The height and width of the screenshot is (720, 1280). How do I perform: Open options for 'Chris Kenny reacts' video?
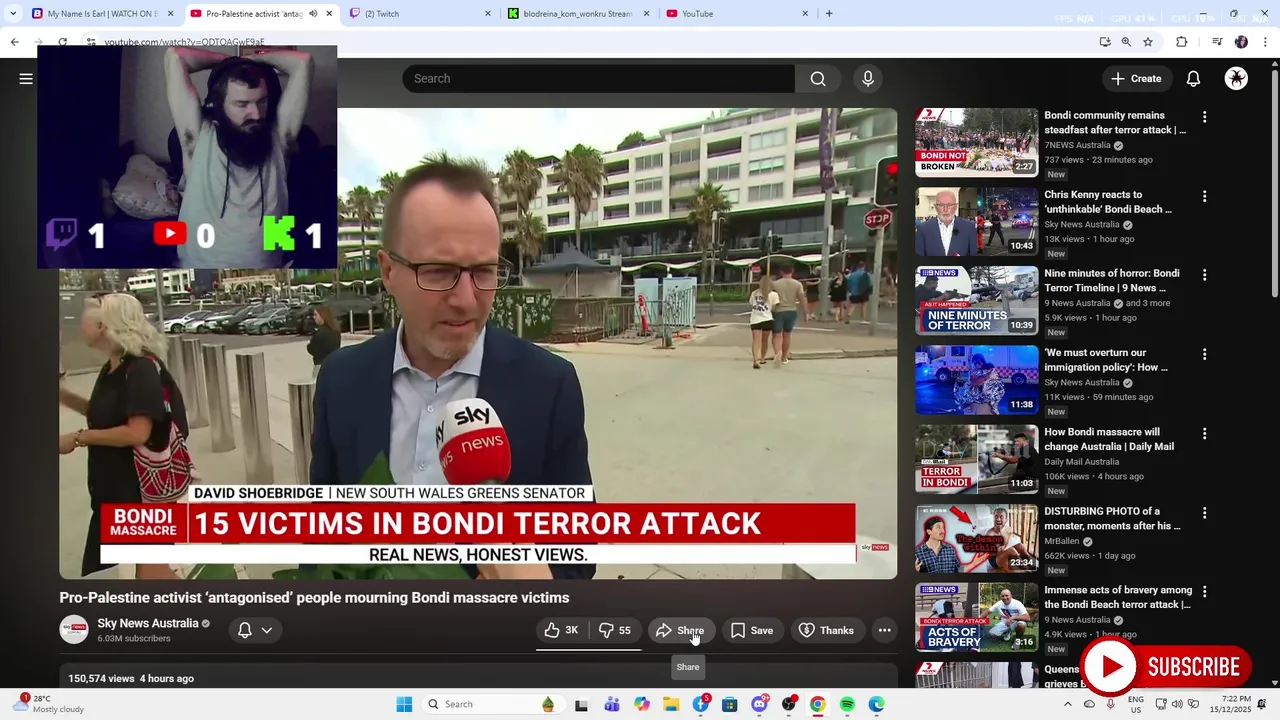pyautogui.click(x=1204, y=196)
